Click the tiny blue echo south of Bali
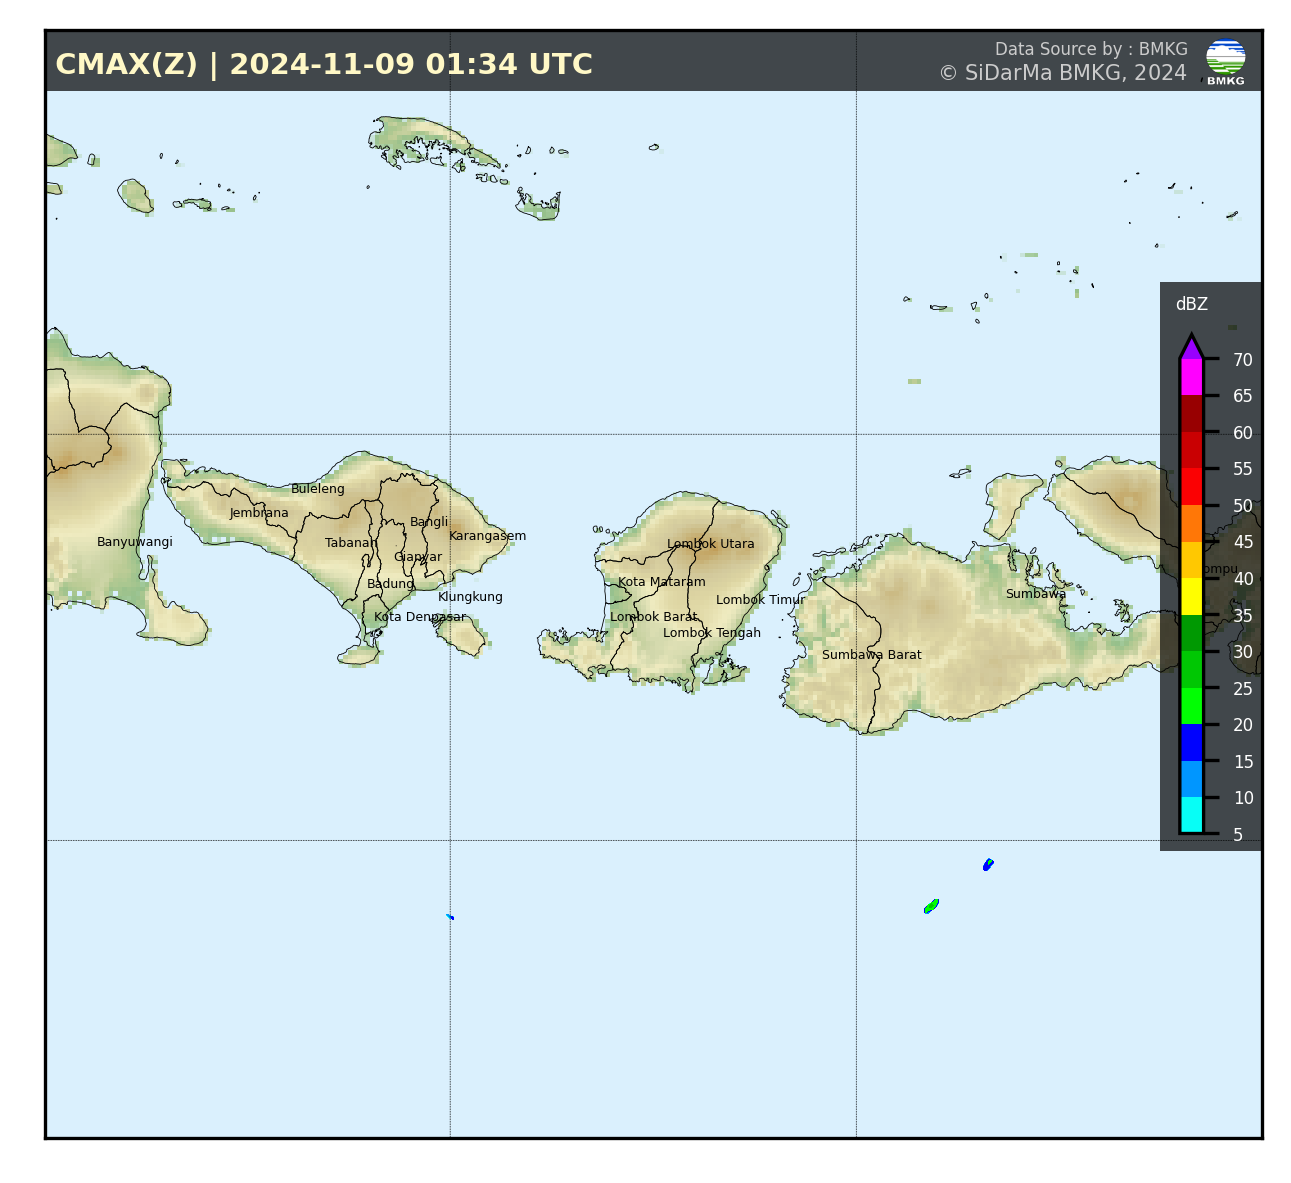Screen dimensions: 1291x1183 [450, 917]
